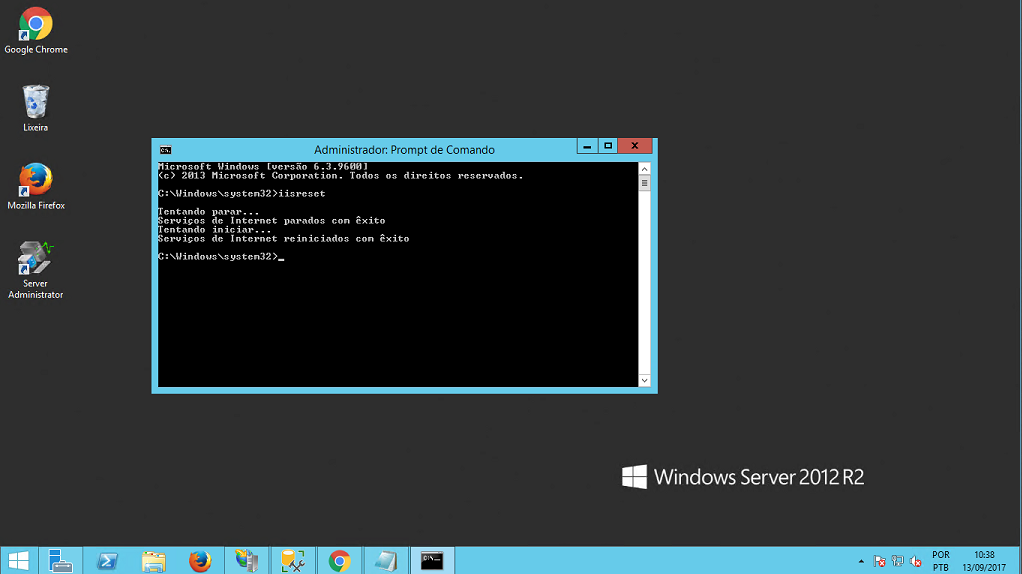Image resolution: width=1022 pixels, height=574 pixels.
Task: Open the Action Center flag icon
Action: (x=879, y=561)
